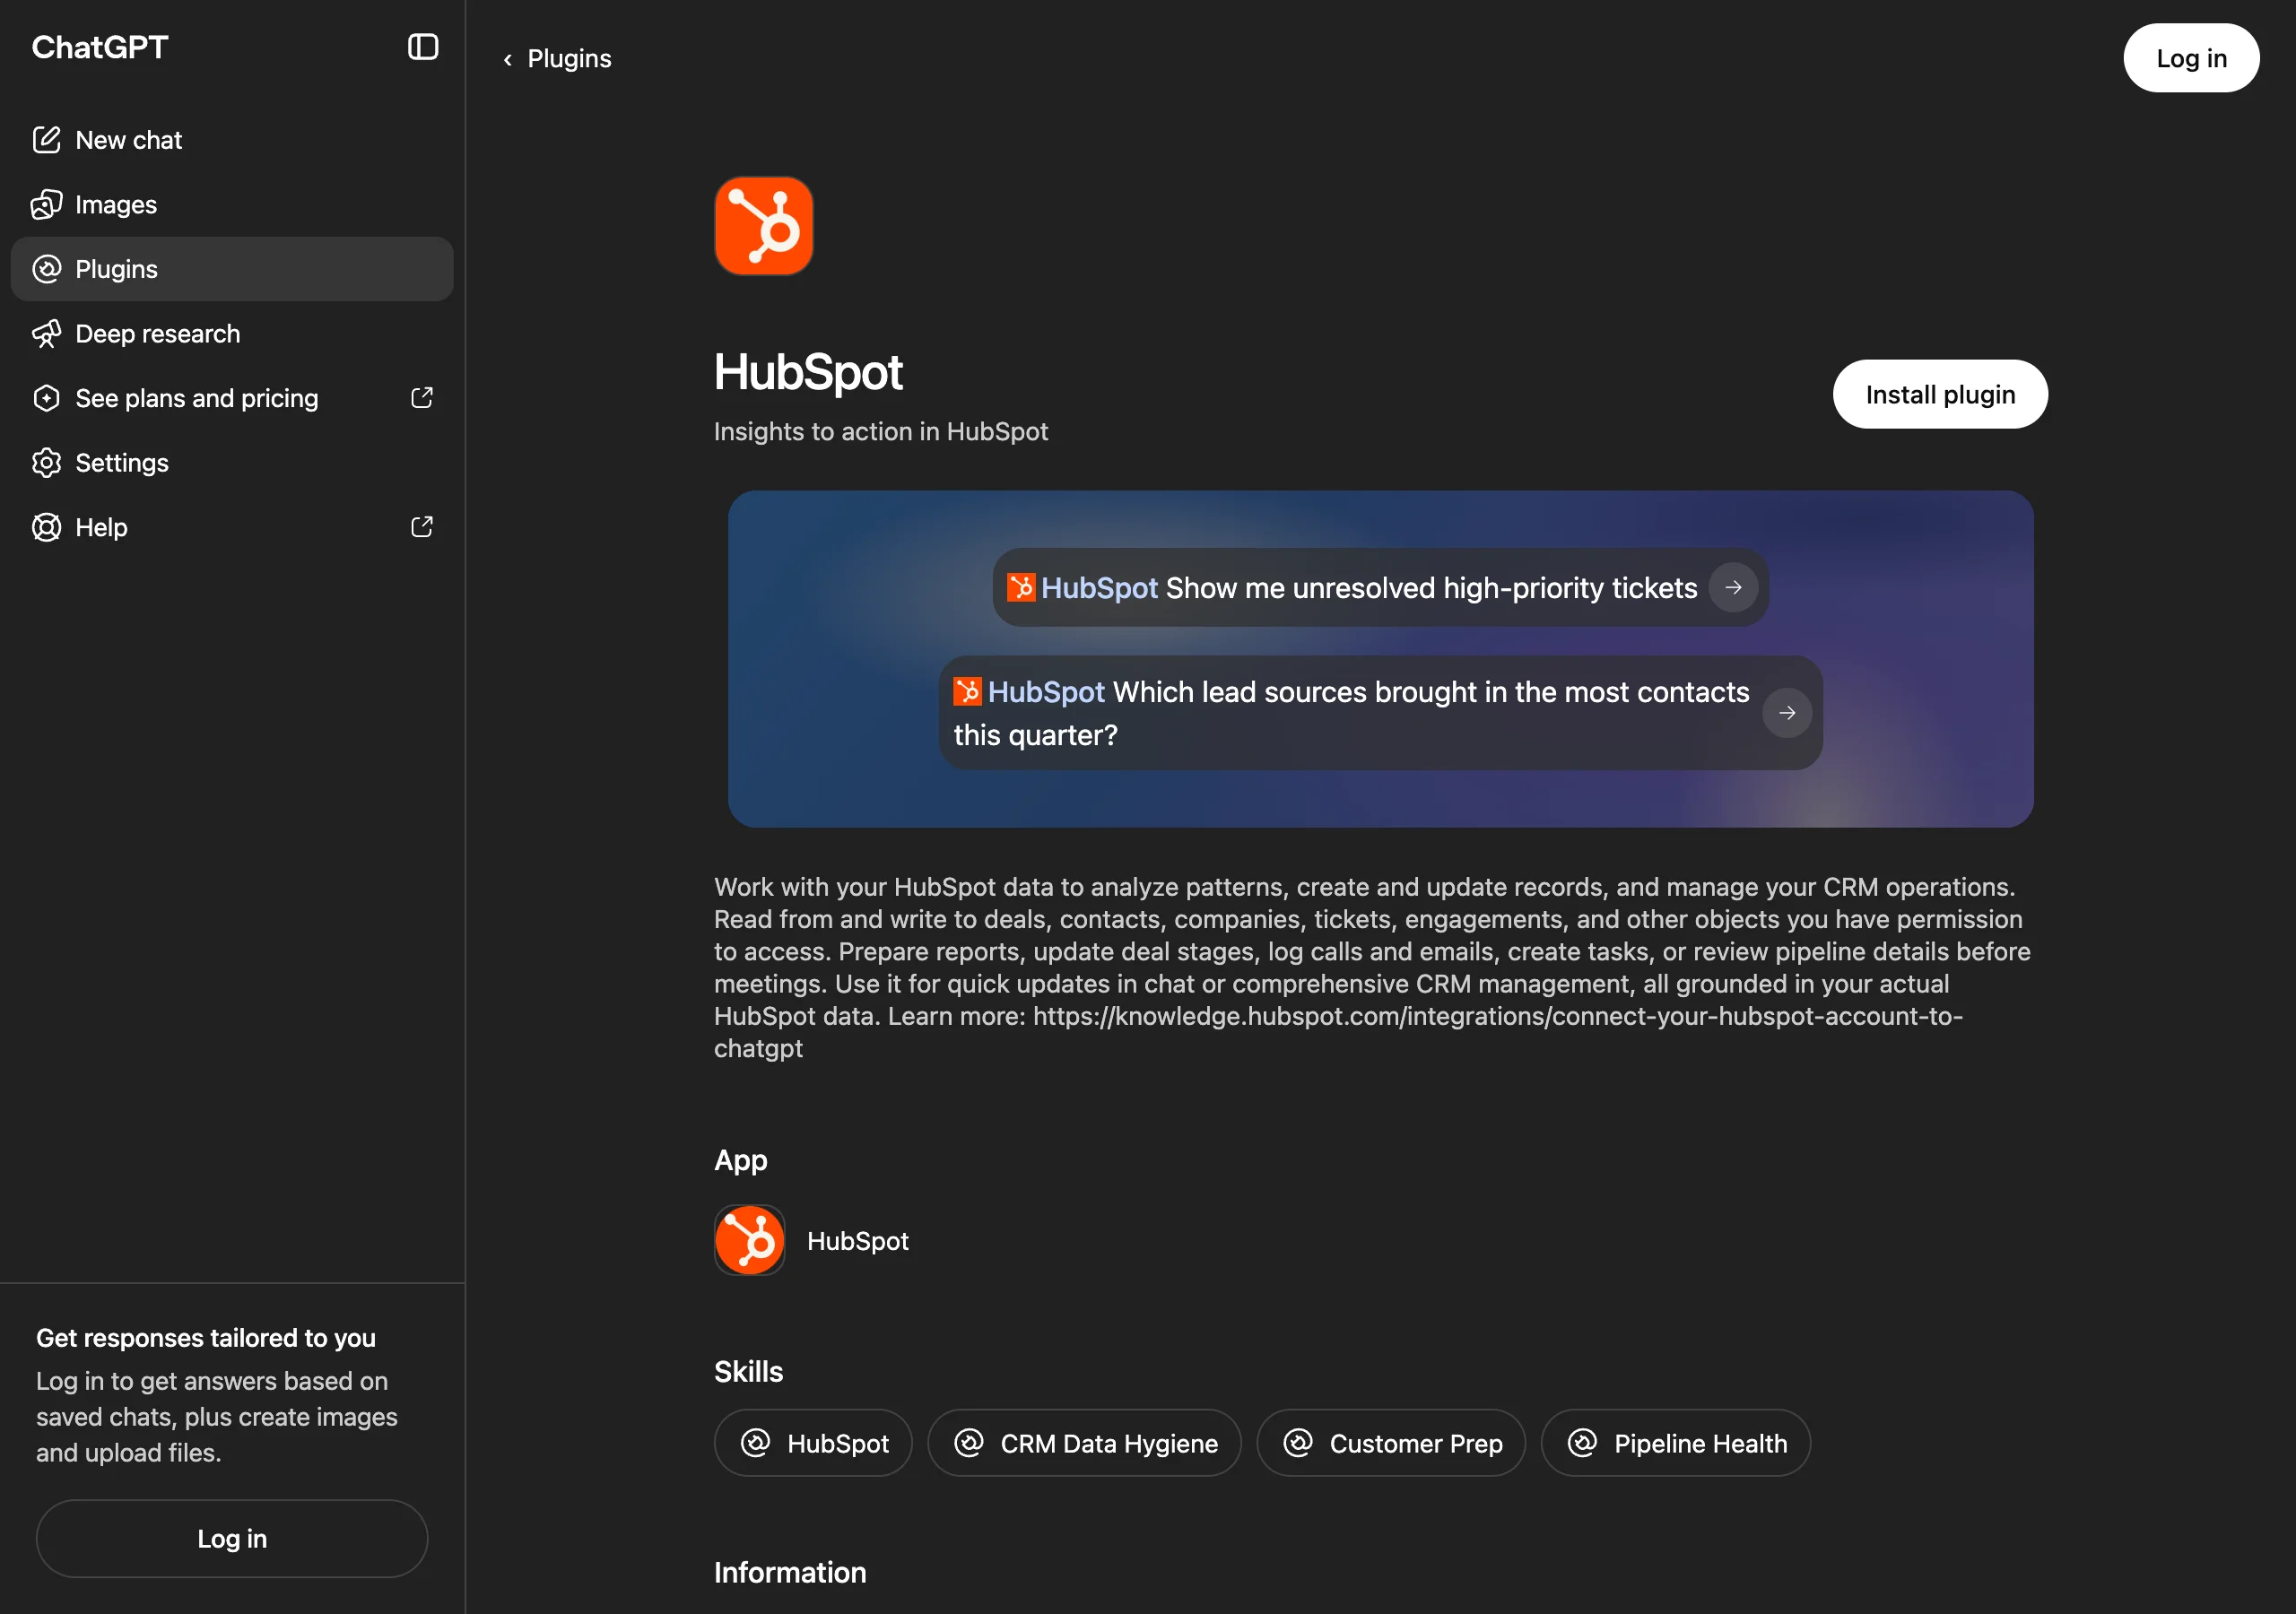Click external link icon next to Help
The width and height of the screenshot is (2296, 1614).
click(x=422, y=527)
